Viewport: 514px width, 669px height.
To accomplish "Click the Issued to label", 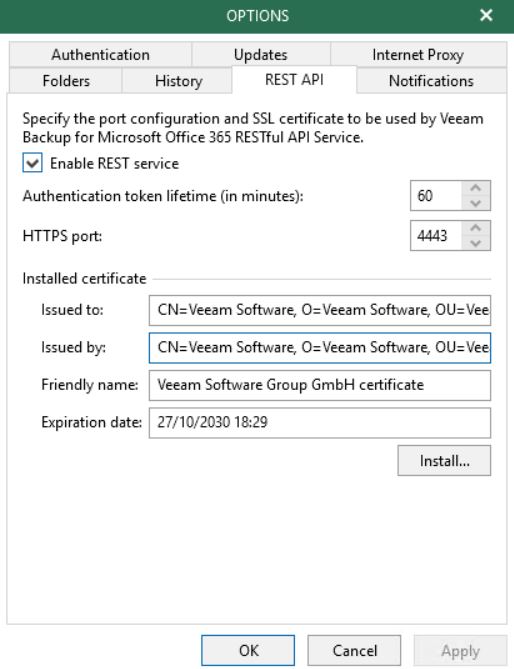I will pyautogui.click(x=72, y=310).
